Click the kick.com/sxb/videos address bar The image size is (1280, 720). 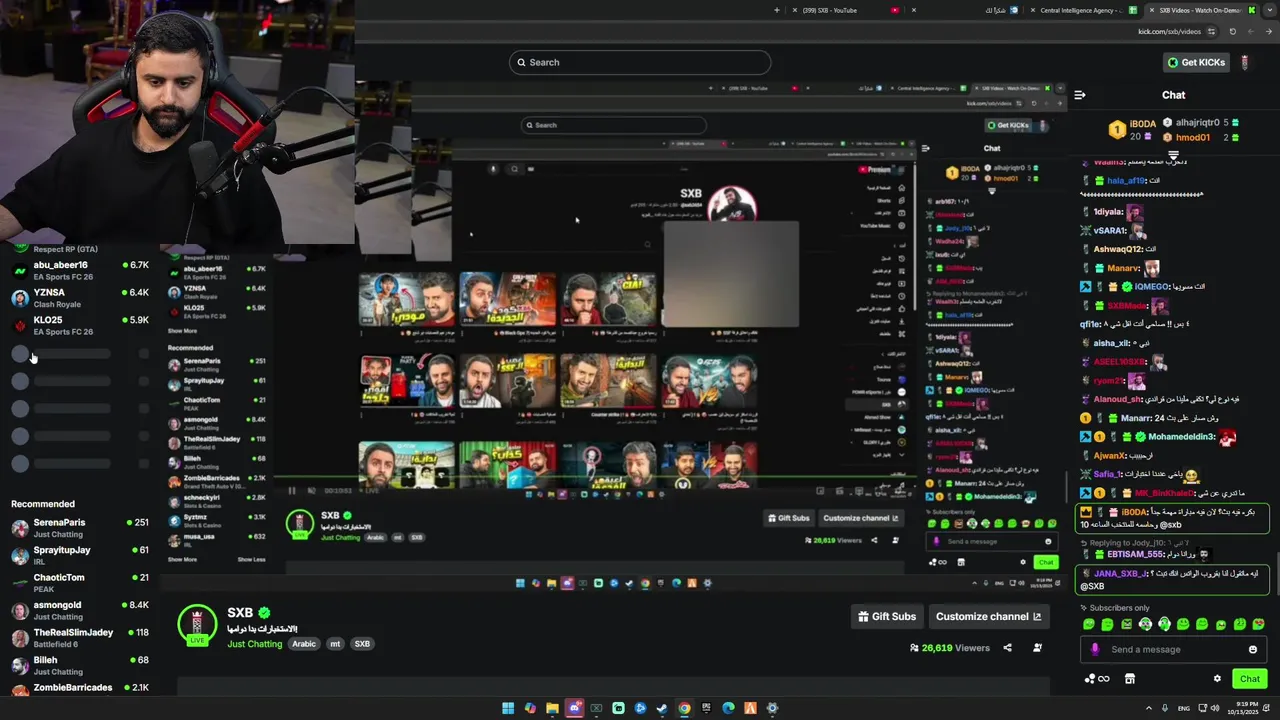pyautogui.click(x=1169, y=31)
